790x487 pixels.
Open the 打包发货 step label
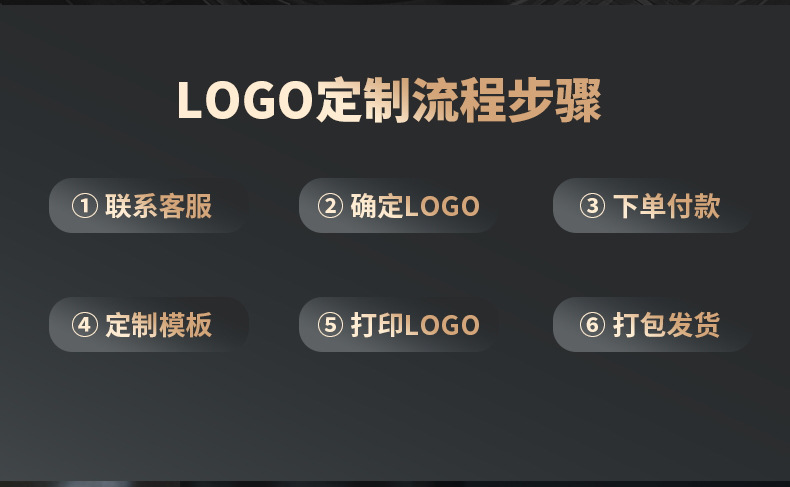click(x=667, y=325)
